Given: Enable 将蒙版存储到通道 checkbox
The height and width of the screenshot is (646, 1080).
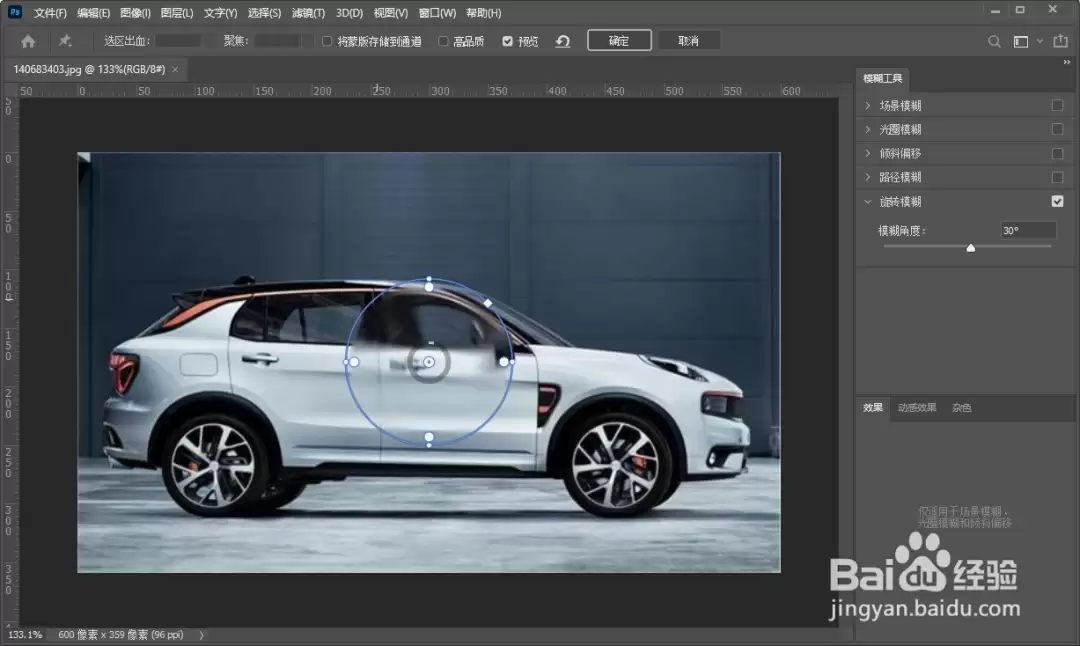Looking at the screenshot, I should click(x=327, y=41).
